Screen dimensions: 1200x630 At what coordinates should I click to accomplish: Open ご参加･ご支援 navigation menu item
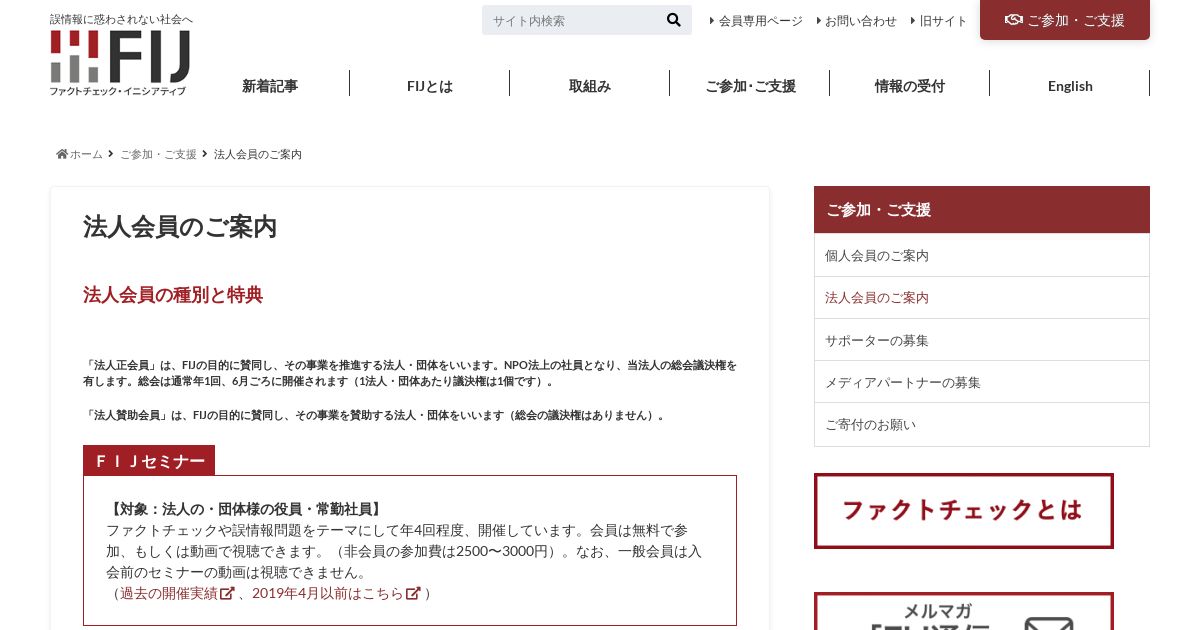(750, 85)
